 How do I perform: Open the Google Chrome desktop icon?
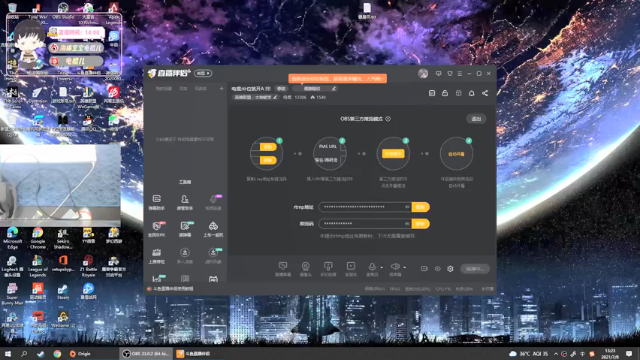[x=38, y=238]
